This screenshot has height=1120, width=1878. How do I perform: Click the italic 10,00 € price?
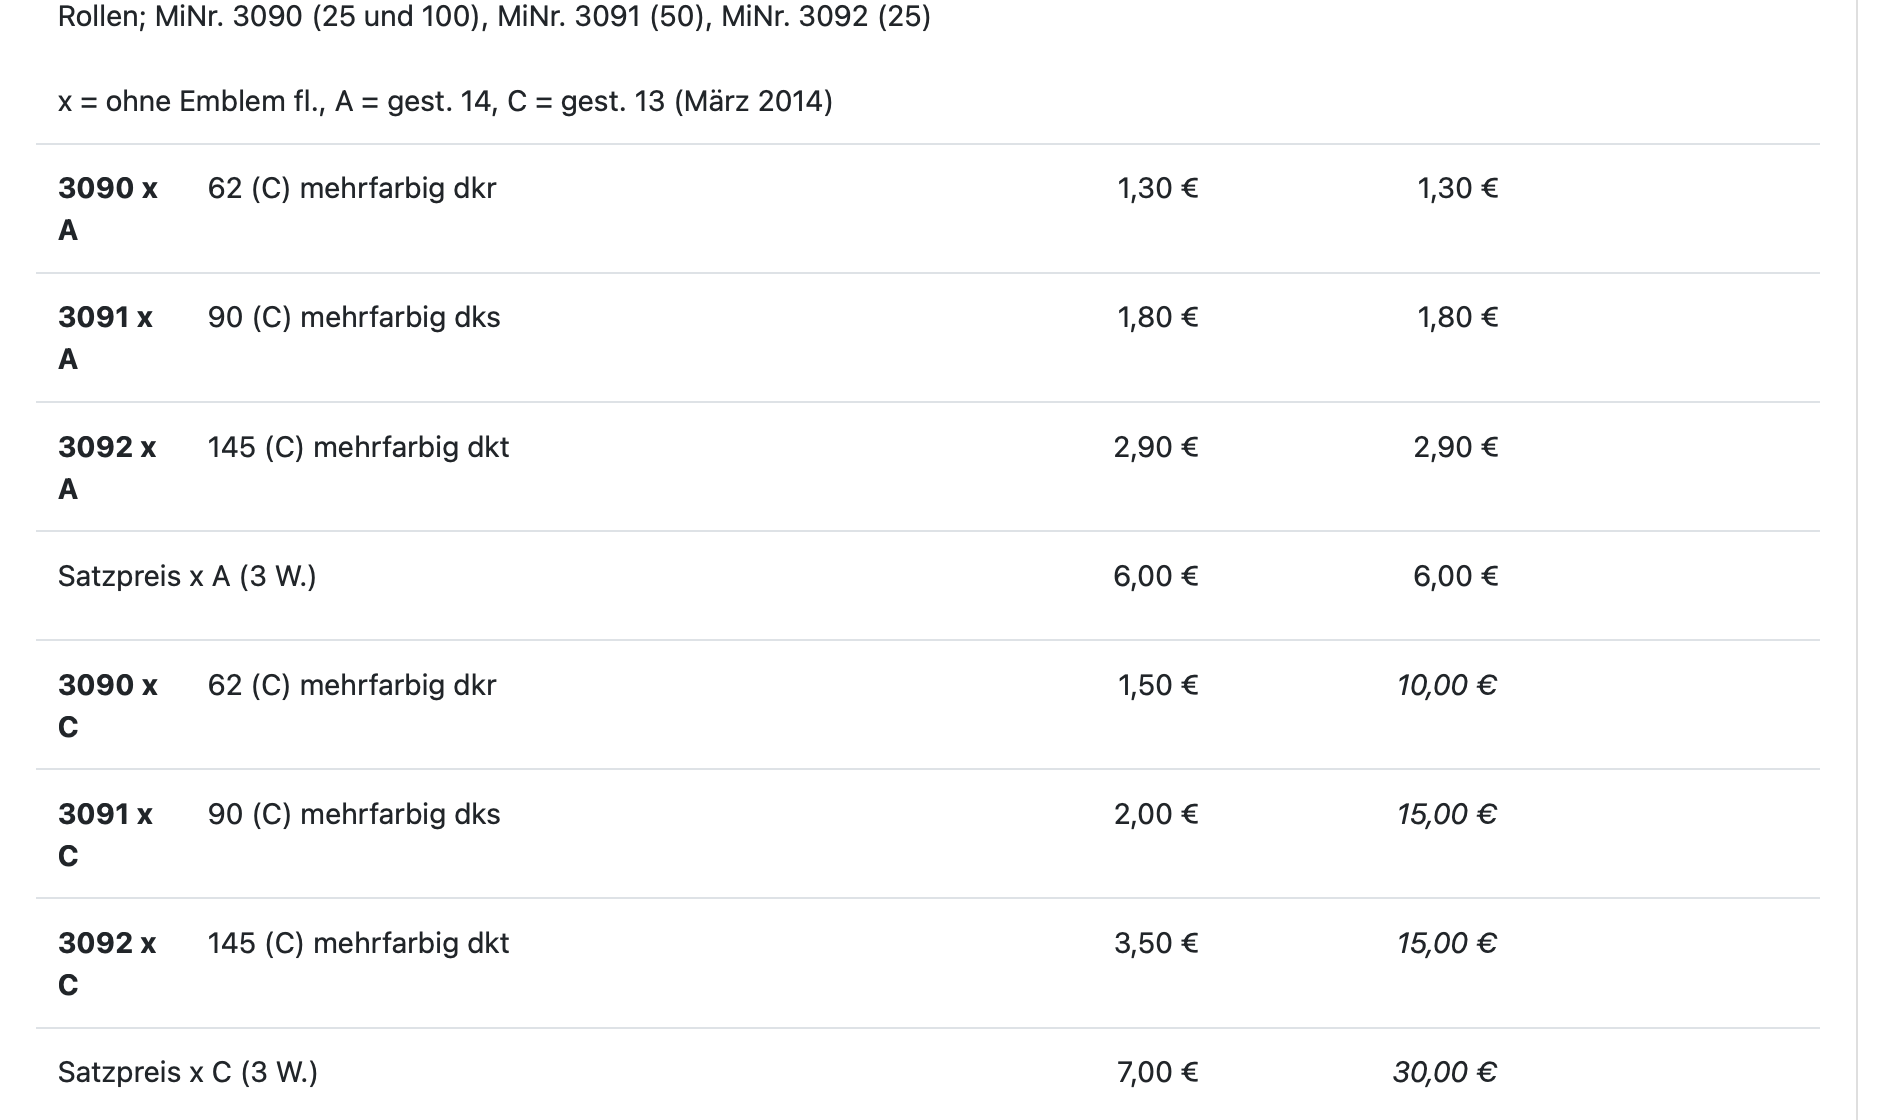(x=1446, y=685)
